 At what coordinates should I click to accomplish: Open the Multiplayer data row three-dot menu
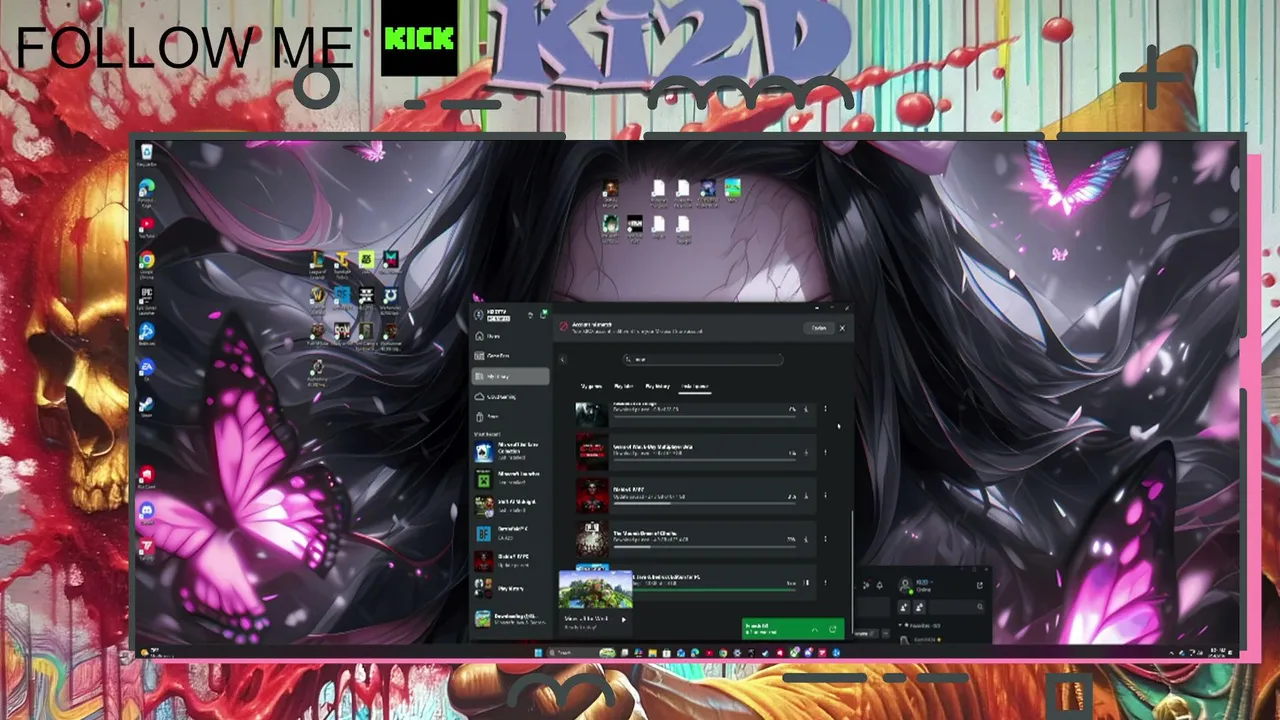coord(825,453)
